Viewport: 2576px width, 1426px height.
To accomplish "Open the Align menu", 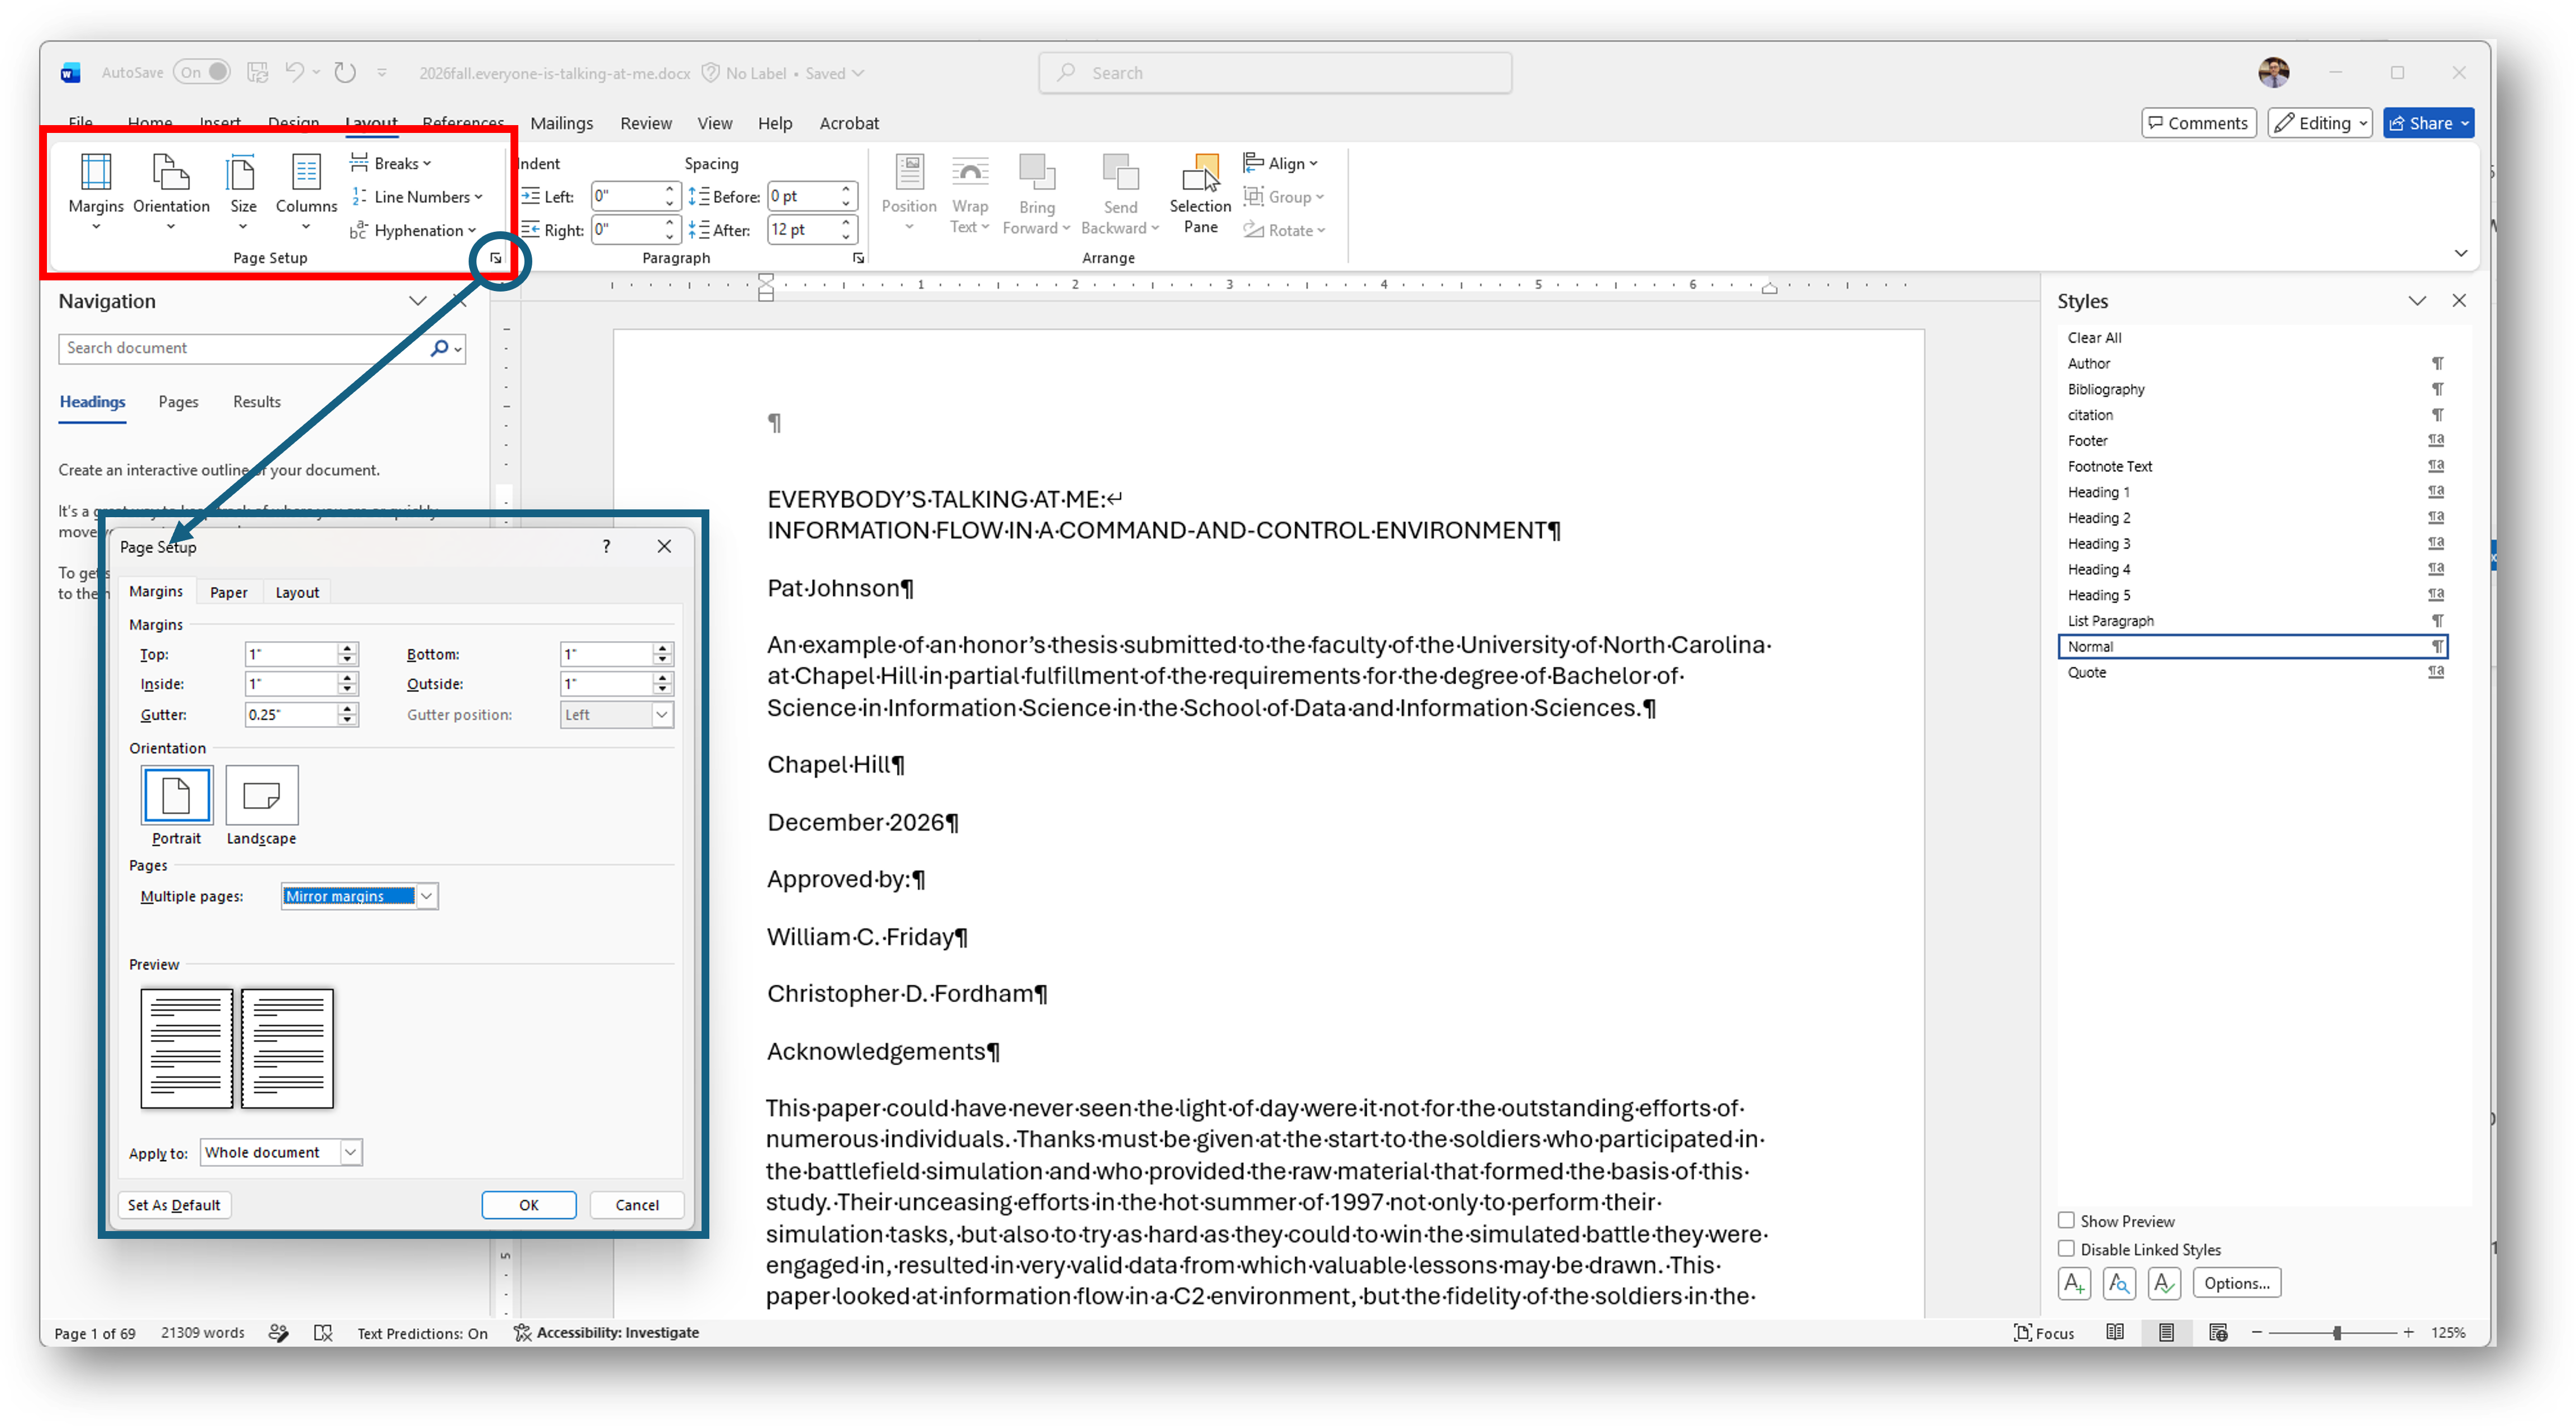I will (x=1281, y=163).
